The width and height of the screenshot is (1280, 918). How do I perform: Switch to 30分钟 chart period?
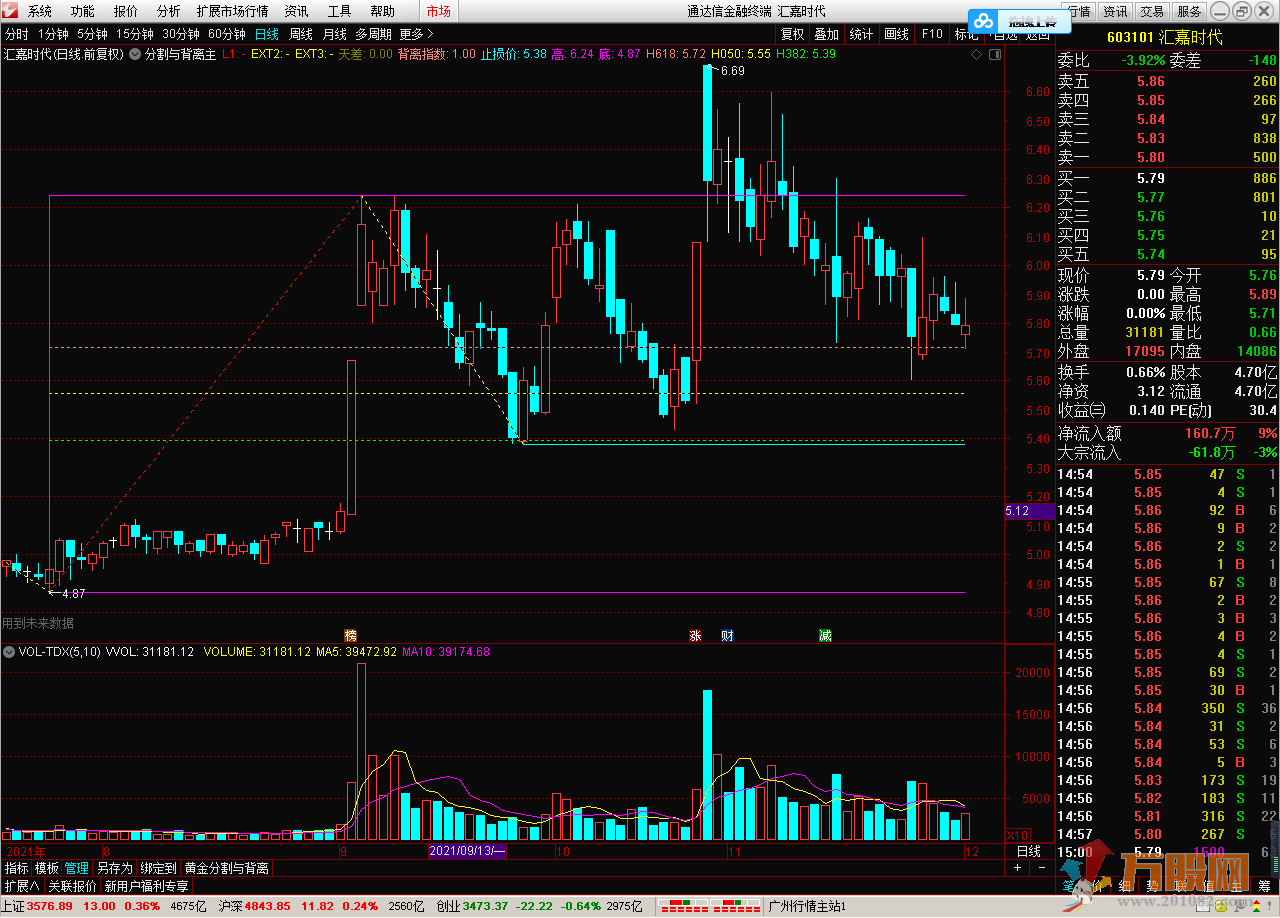(x=181, y=34)
